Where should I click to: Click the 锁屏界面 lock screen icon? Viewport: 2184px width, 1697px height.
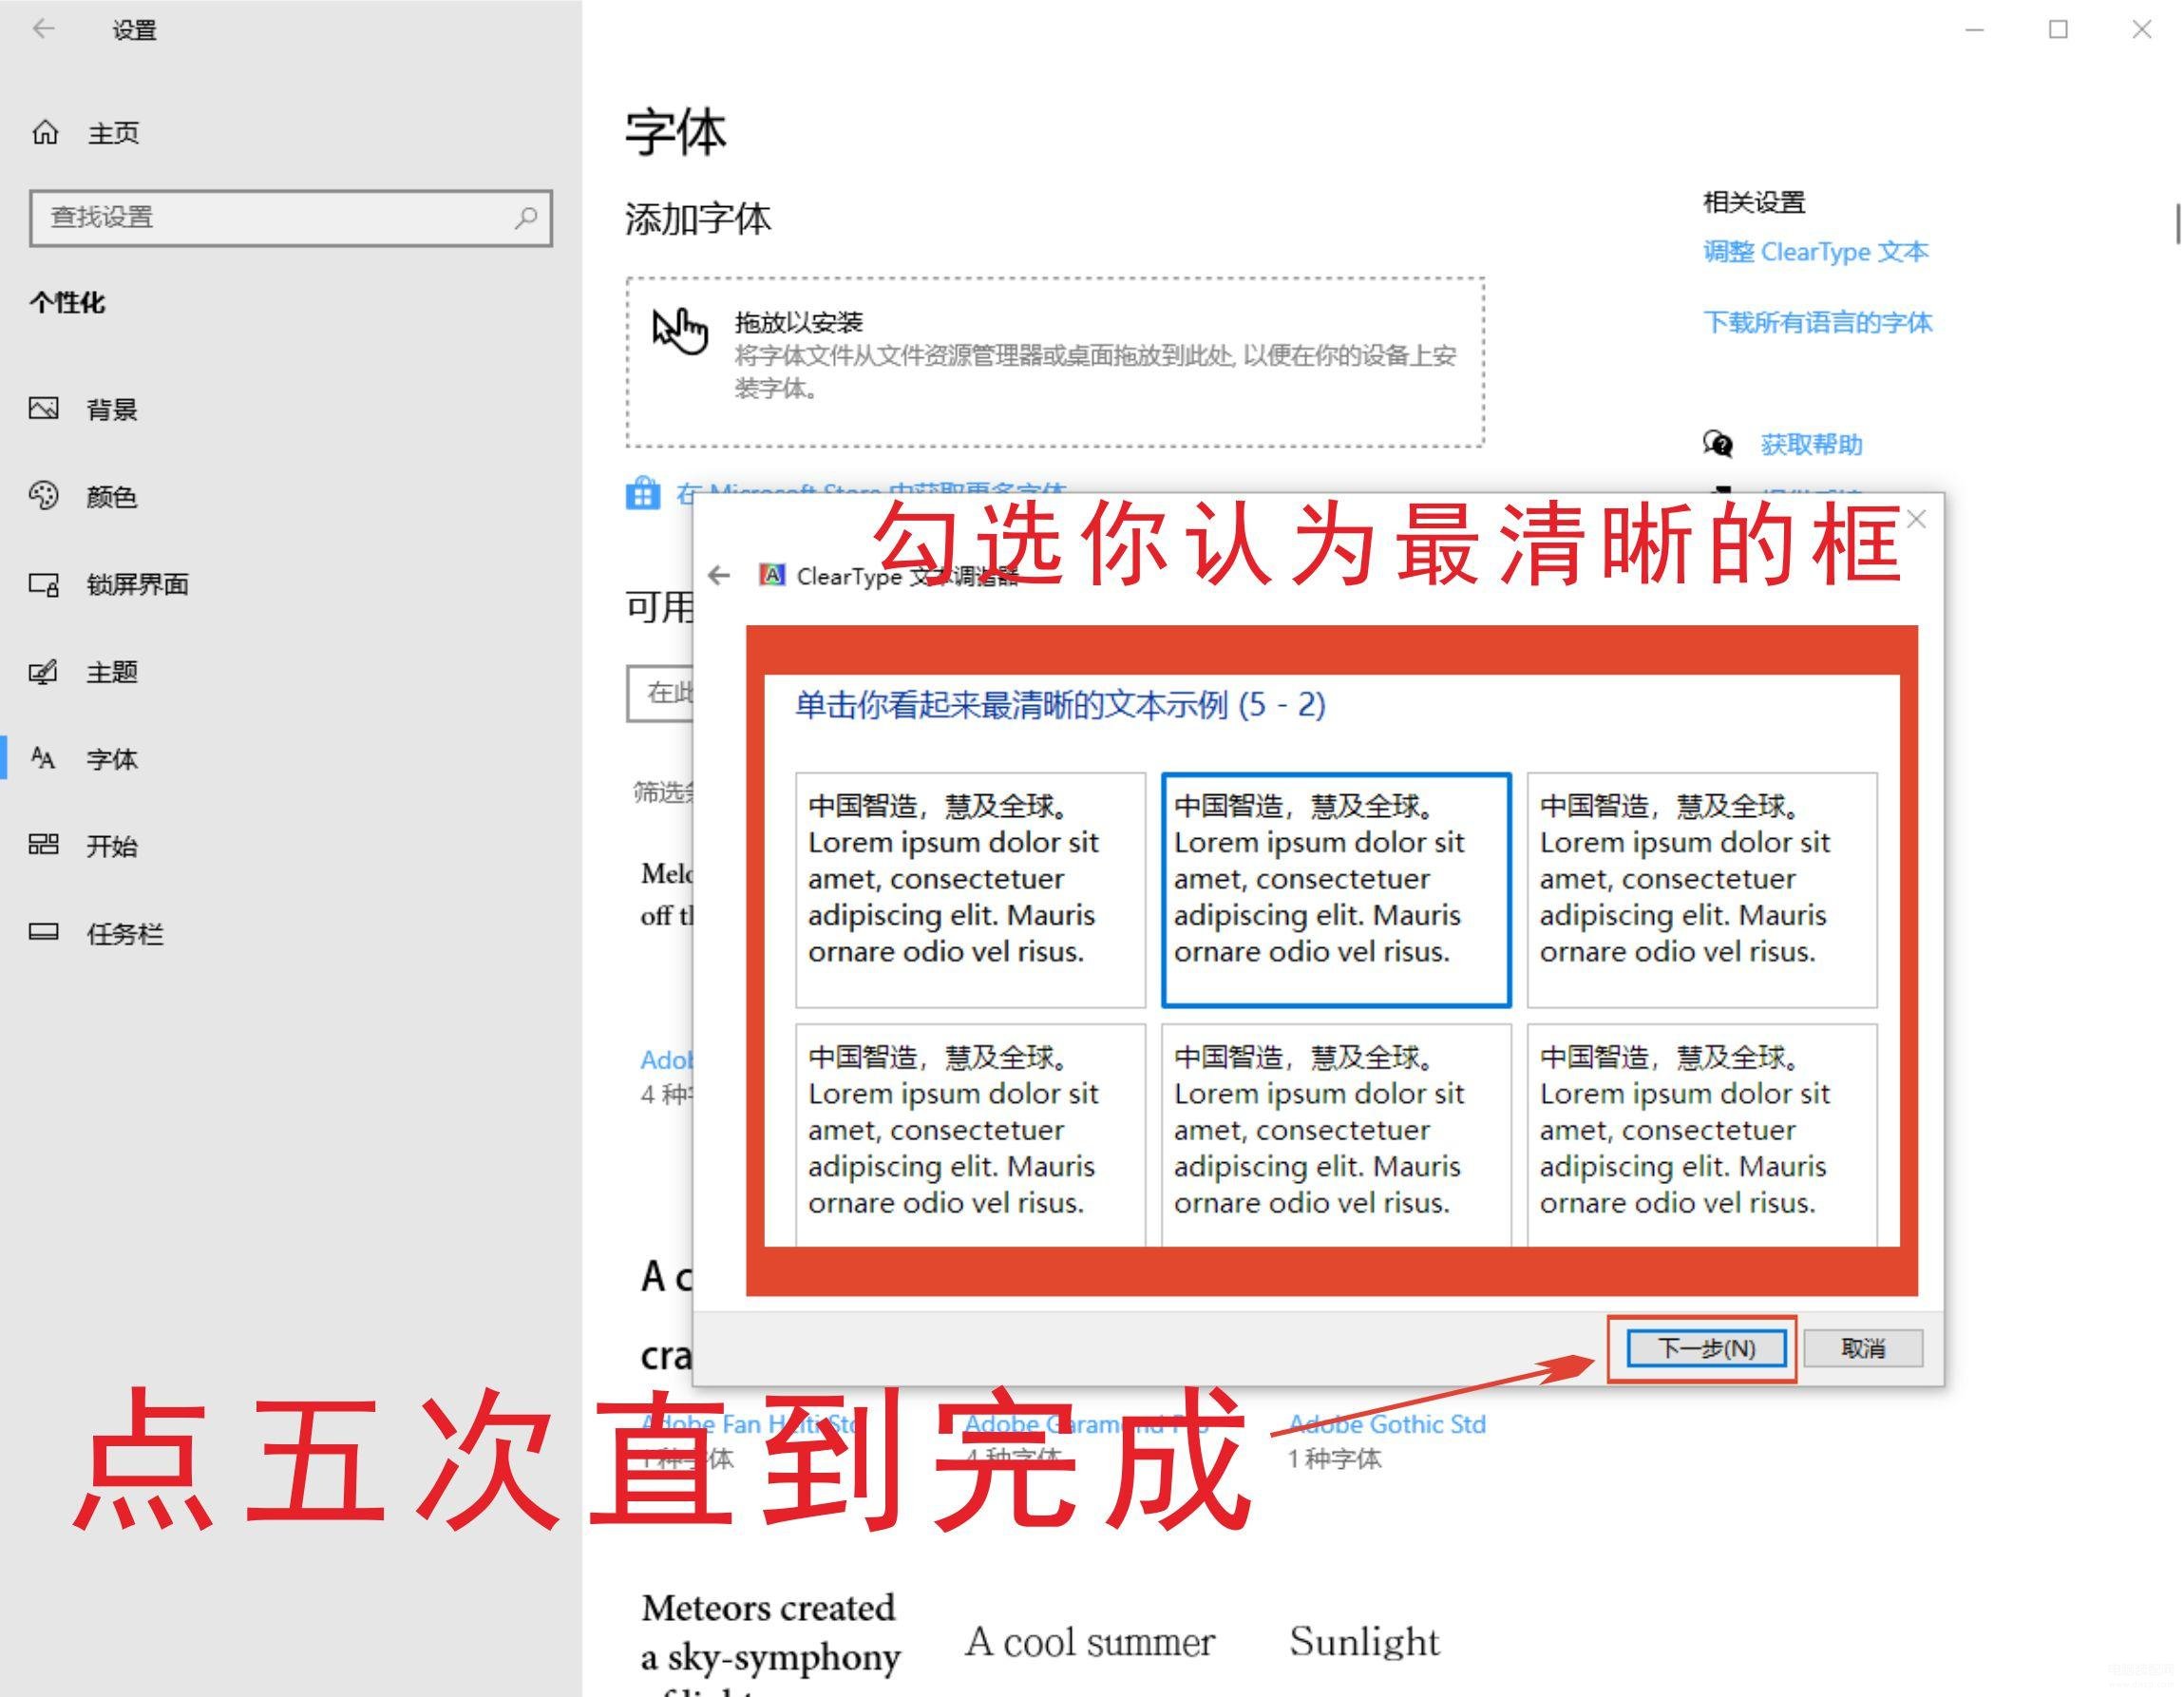pos(44,584)
